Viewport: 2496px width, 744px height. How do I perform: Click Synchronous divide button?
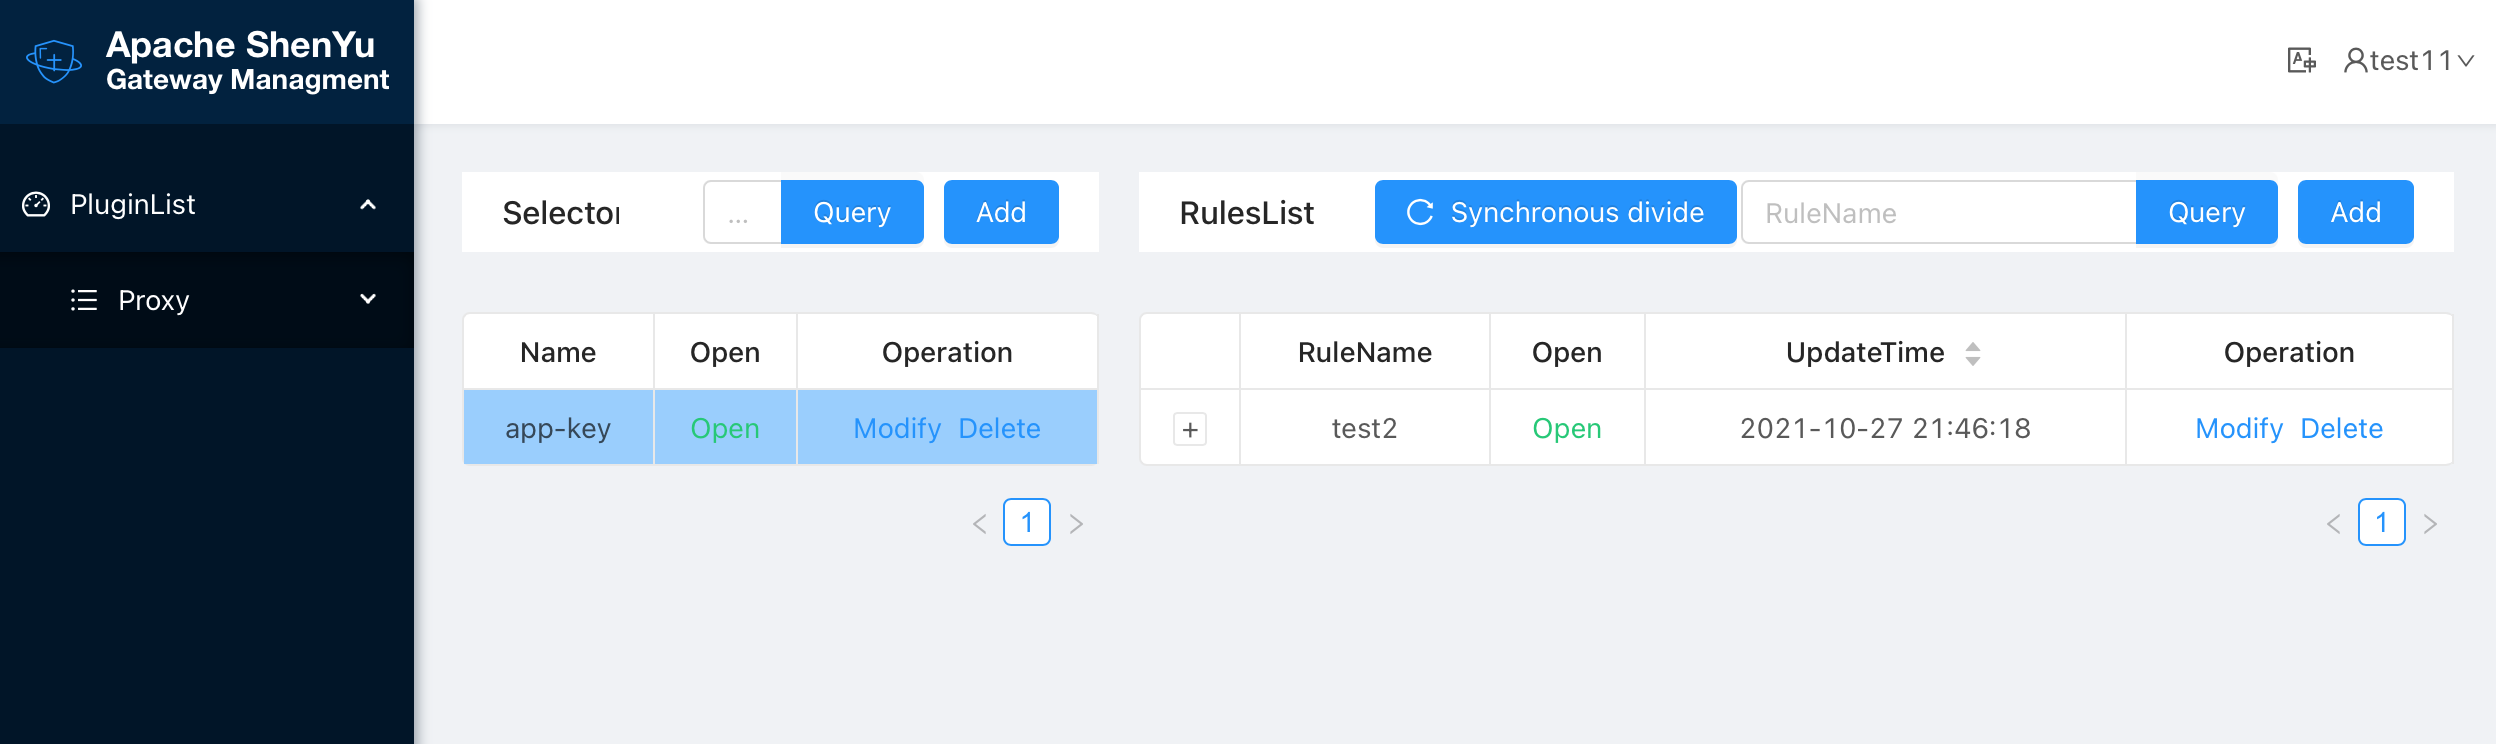[x=1555, y=212]
